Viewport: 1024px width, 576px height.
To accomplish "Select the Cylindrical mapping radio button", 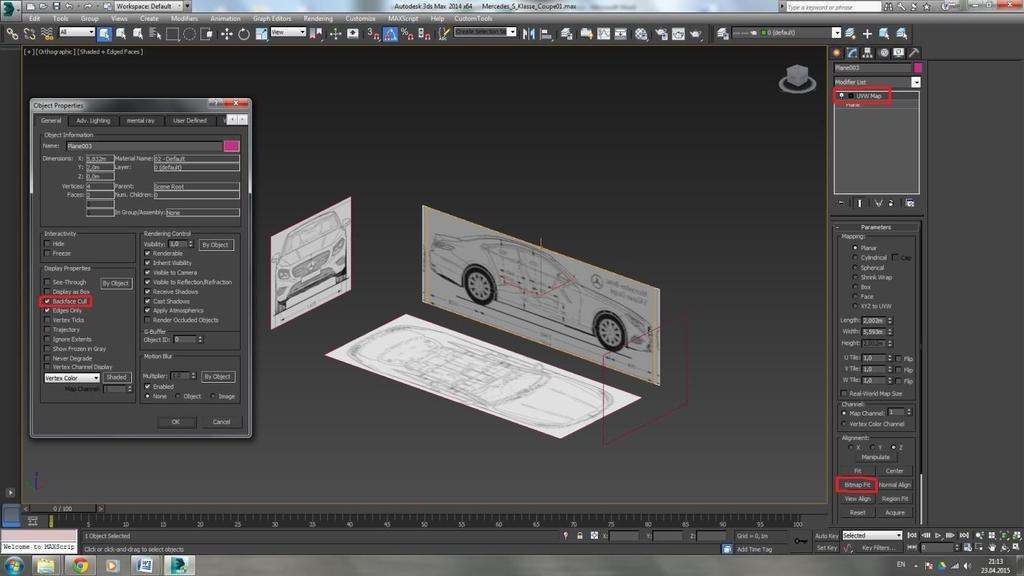I will (x=855, y=257).
